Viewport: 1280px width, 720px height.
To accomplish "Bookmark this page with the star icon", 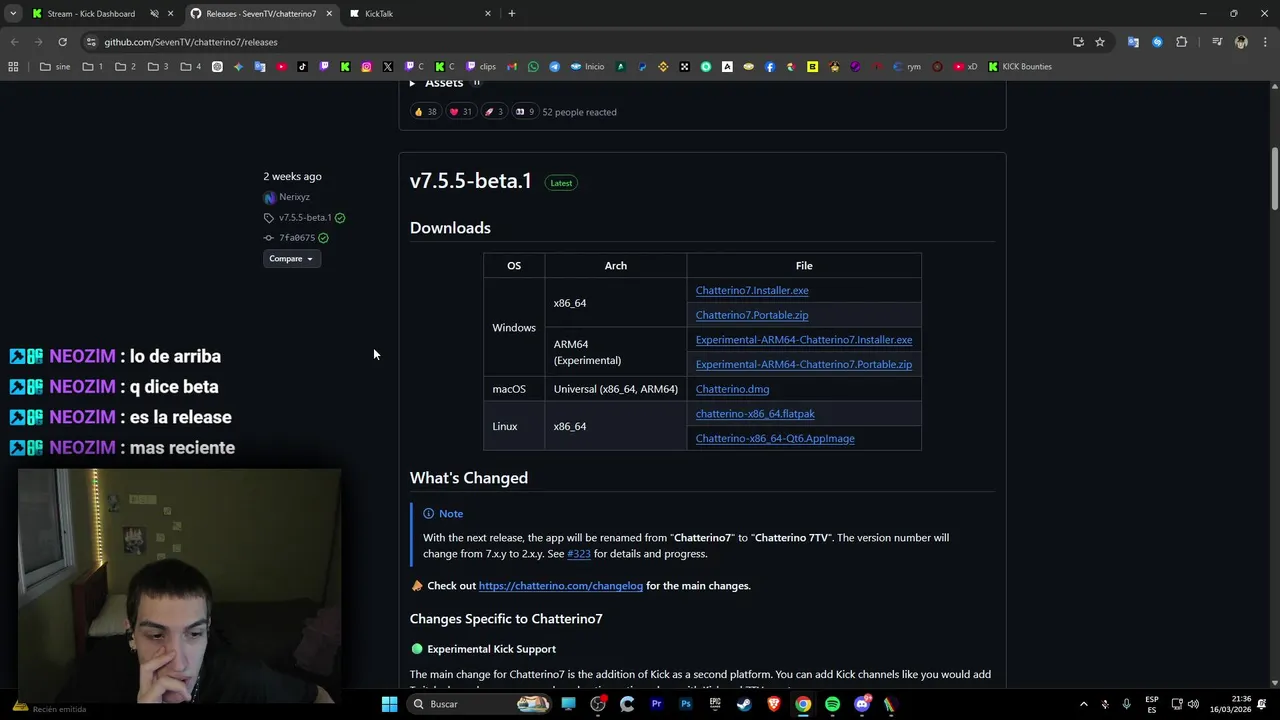I will pyautogui.click(x=1100, y=42).
